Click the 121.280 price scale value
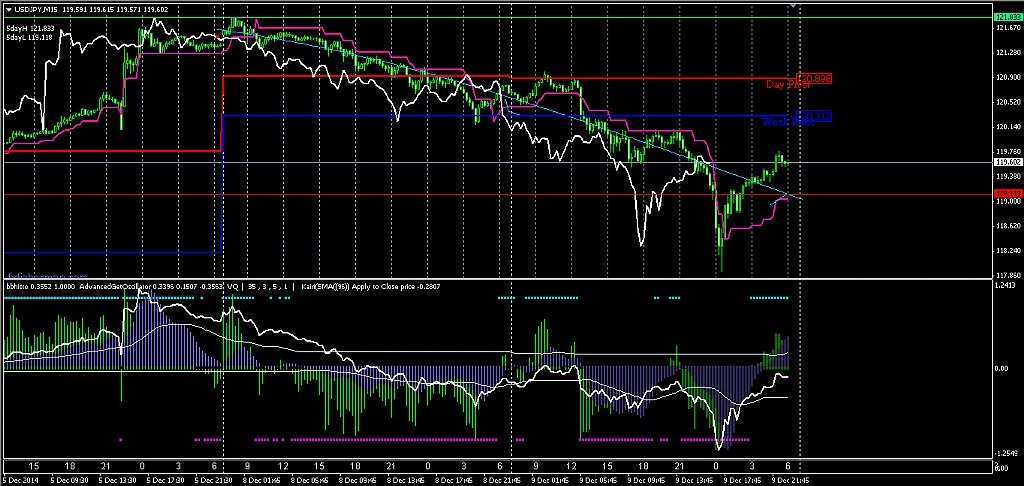 (x=1008, y=53)
